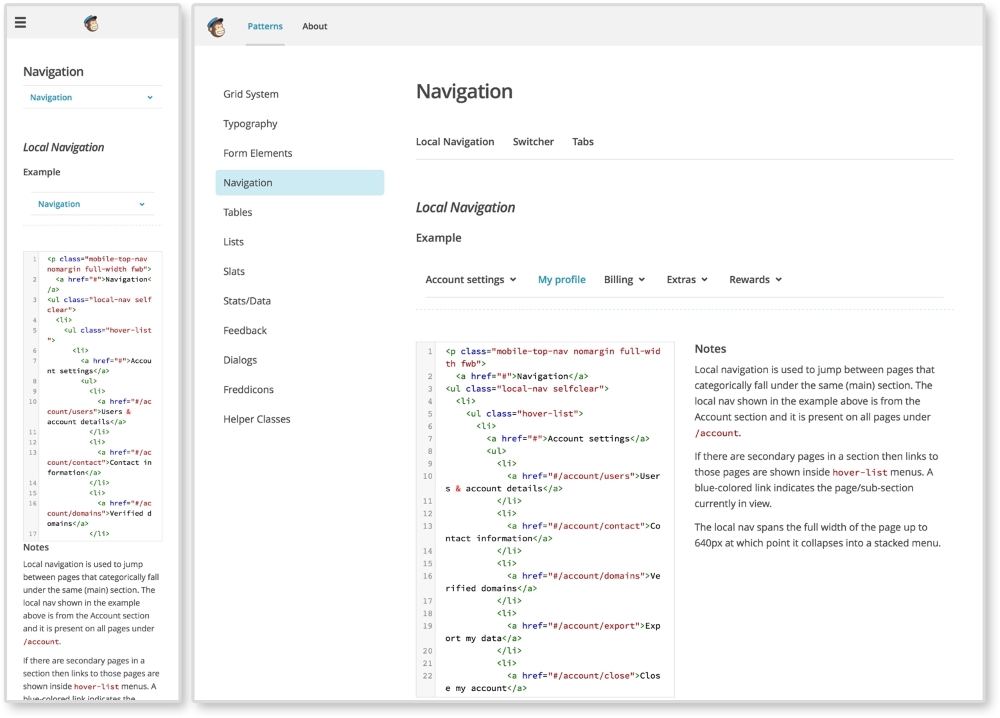Open Typography from the sidebar
The image size is (1000, 718).
click(250, 123)
